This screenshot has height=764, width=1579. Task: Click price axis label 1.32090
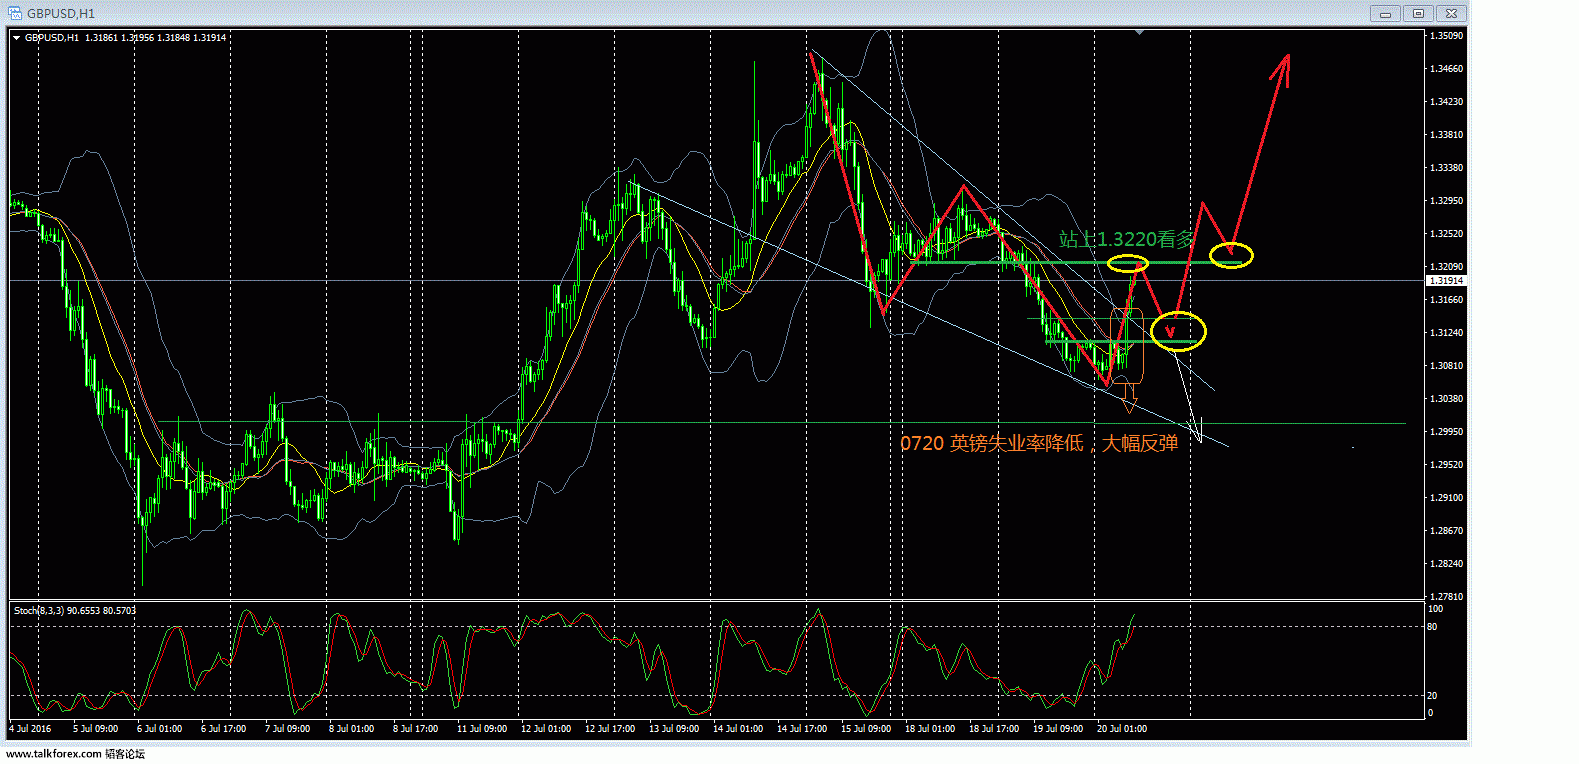(1446, 267)
